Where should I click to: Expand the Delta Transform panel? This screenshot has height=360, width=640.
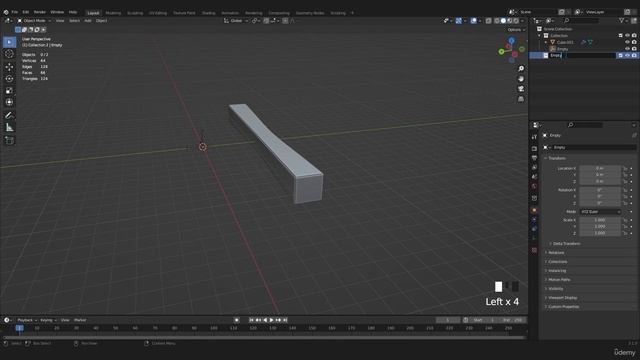pyautogui.click(x=567, y=244)
